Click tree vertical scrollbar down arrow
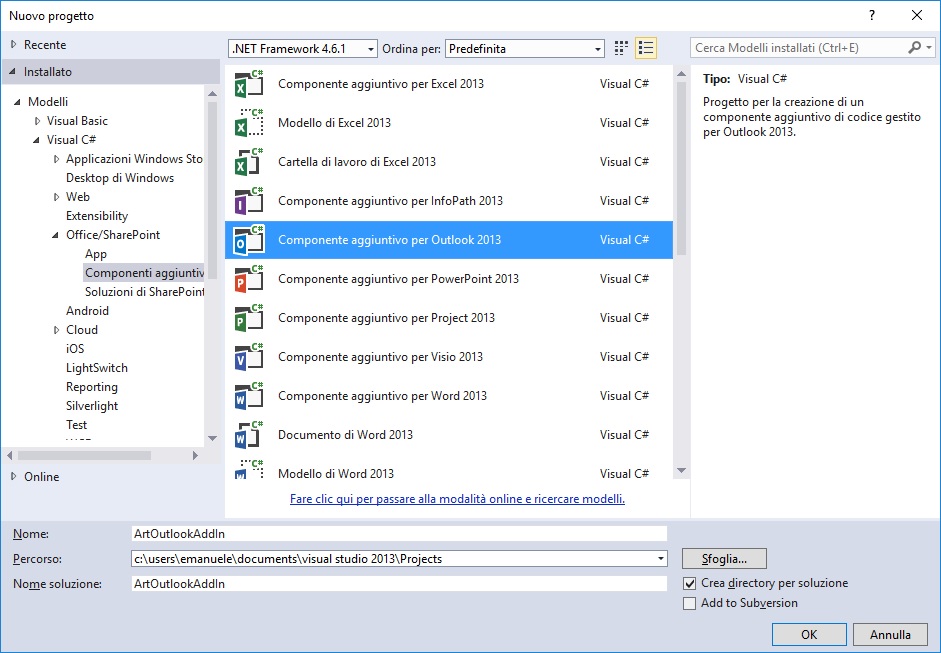 [x=212, y=438]
